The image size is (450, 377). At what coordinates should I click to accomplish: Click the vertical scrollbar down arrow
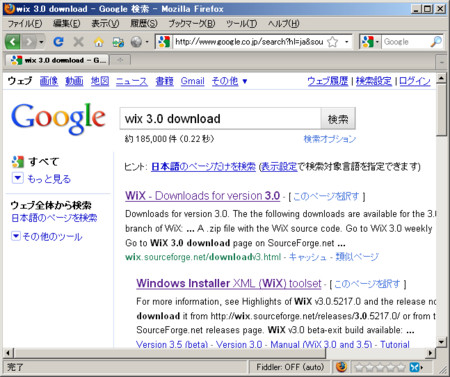(441, 342)
